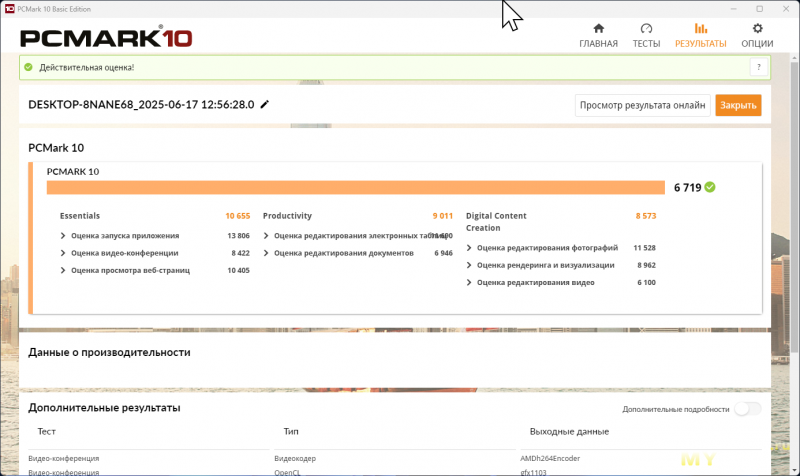Click the orange Закрыть button
This screenshot has width=800, height=476.
(x=738, y=105)
